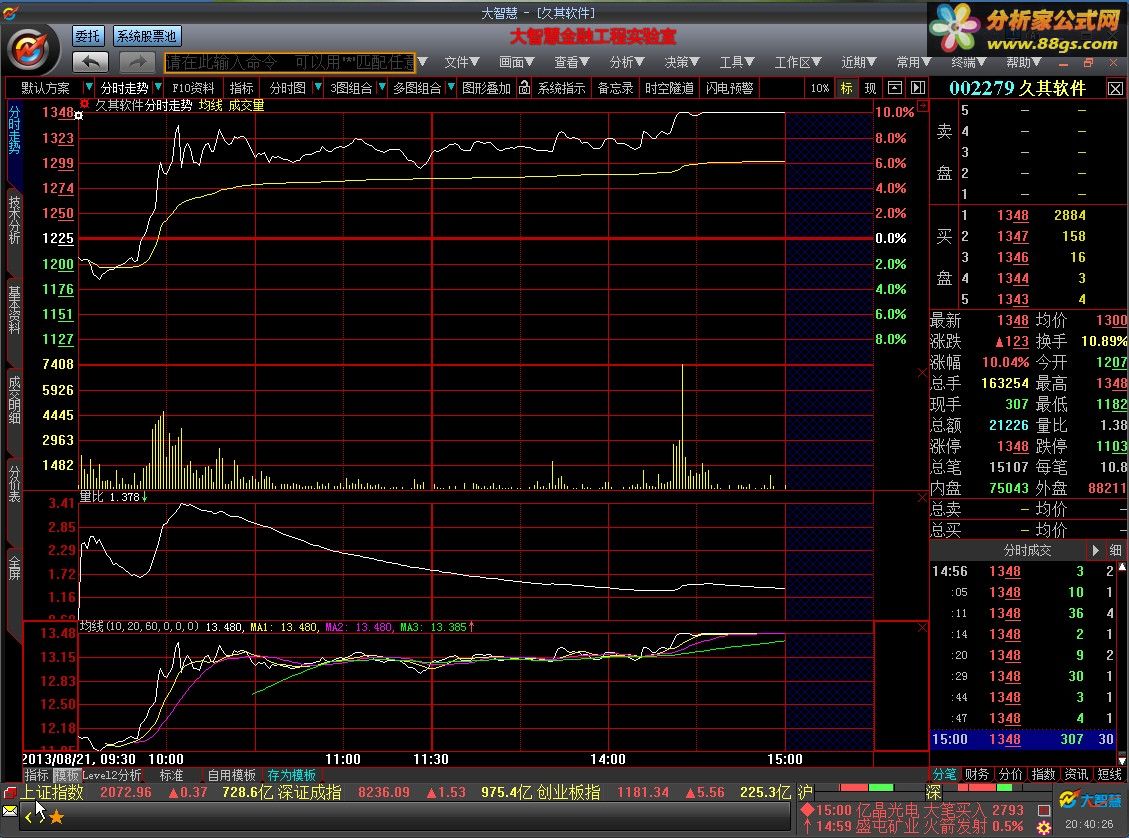This screenshot has height=838, width=1129.
Task: Open the 分析 menu dropdown
Action: click(626, 63)
